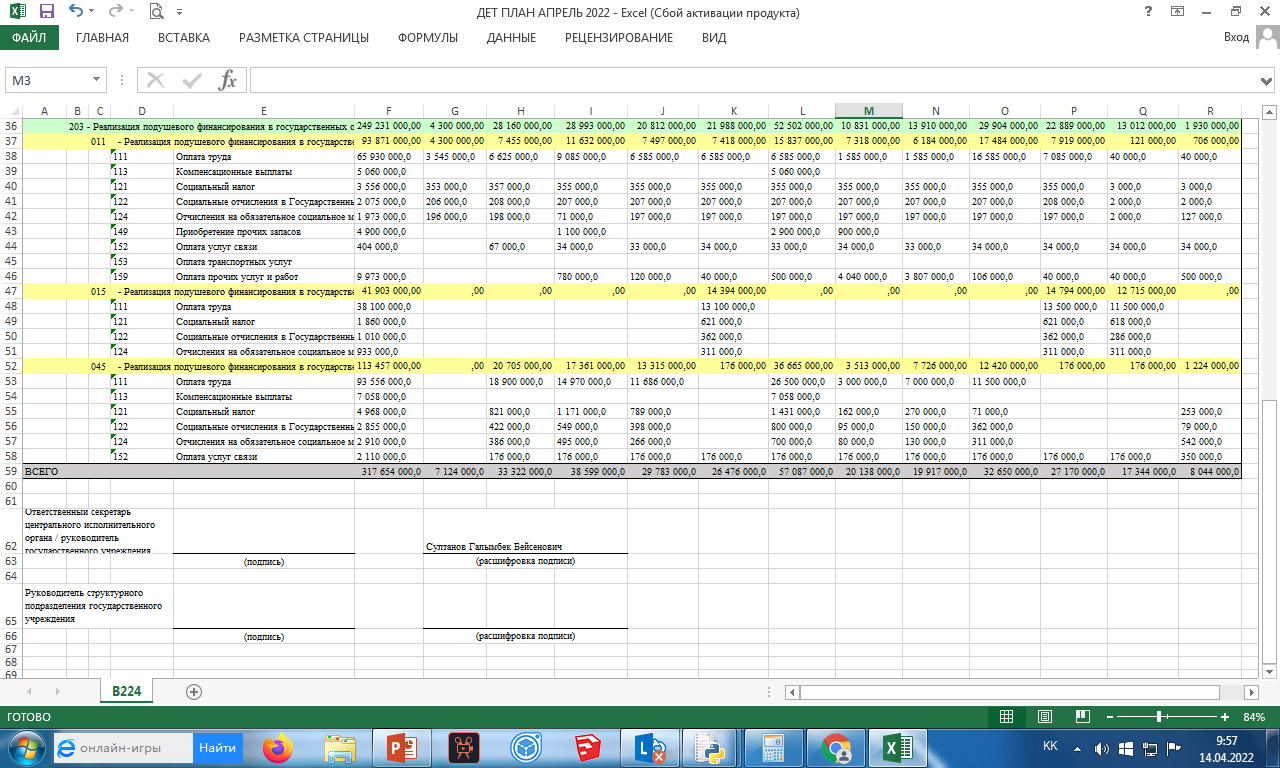Open the ДАННЫЕ ribbon tab
The height and width of the screenshot is (768, 1280).
point(511,38)
